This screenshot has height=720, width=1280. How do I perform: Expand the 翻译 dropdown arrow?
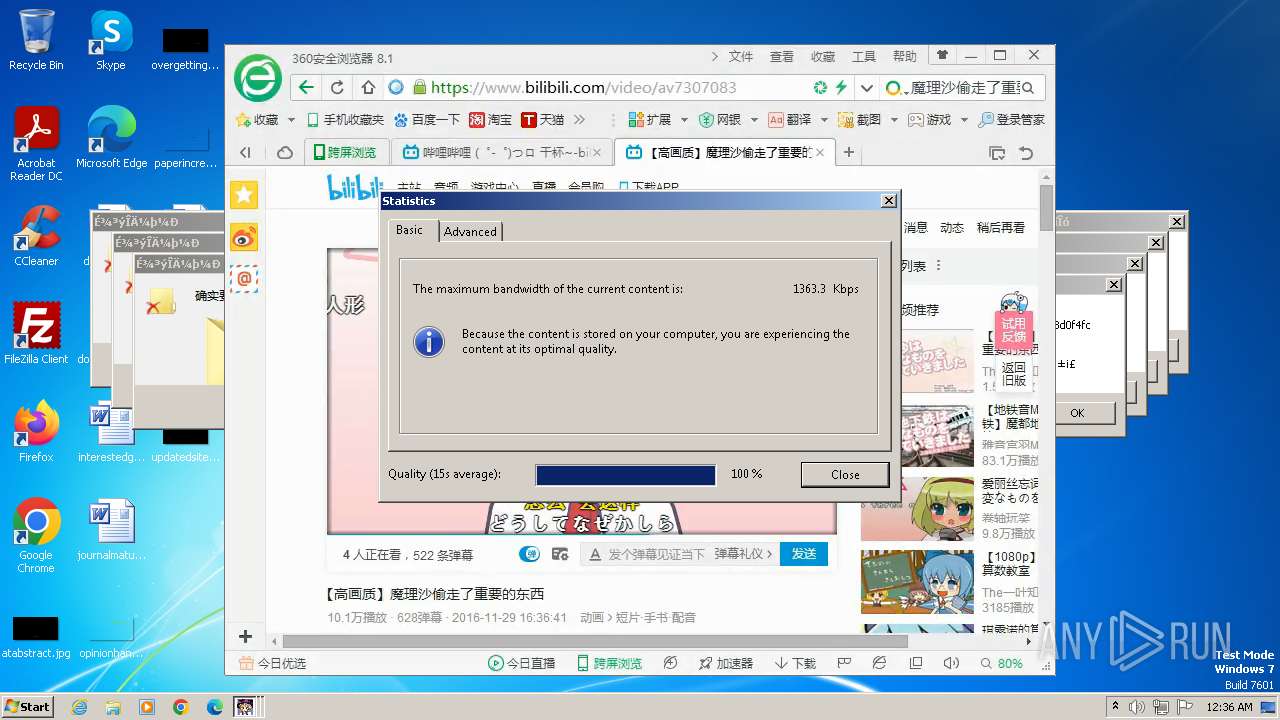pyautogui.click(x=824, y=120)
